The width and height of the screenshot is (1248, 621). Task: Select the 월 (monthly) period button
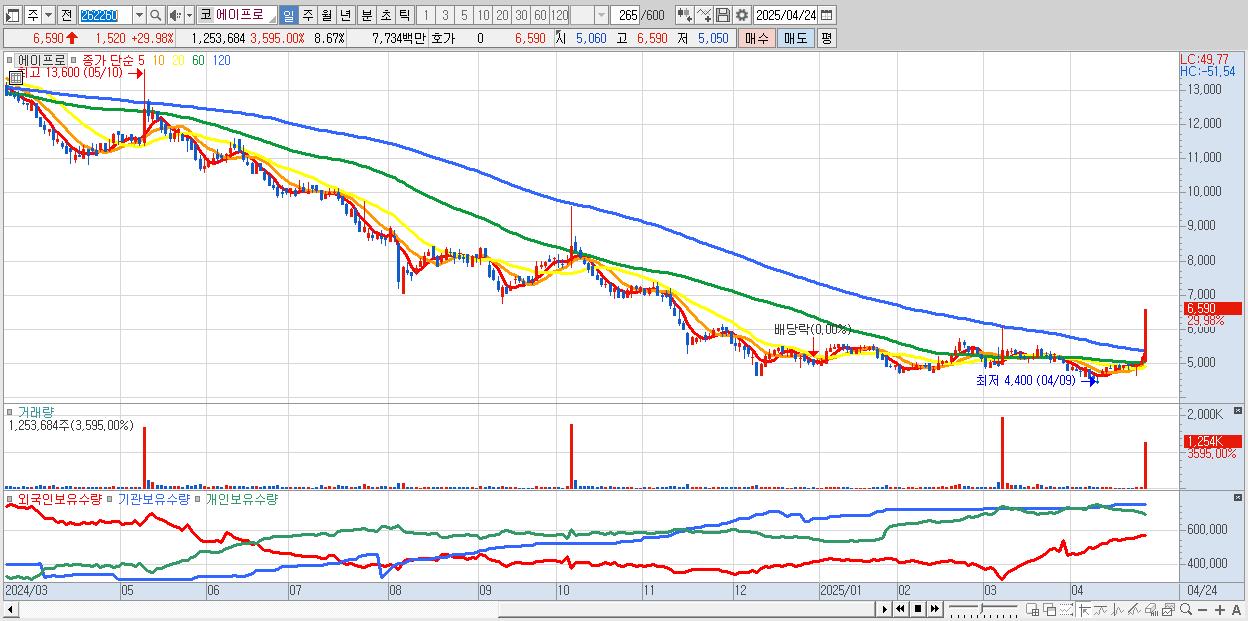(x=326, y=15)
